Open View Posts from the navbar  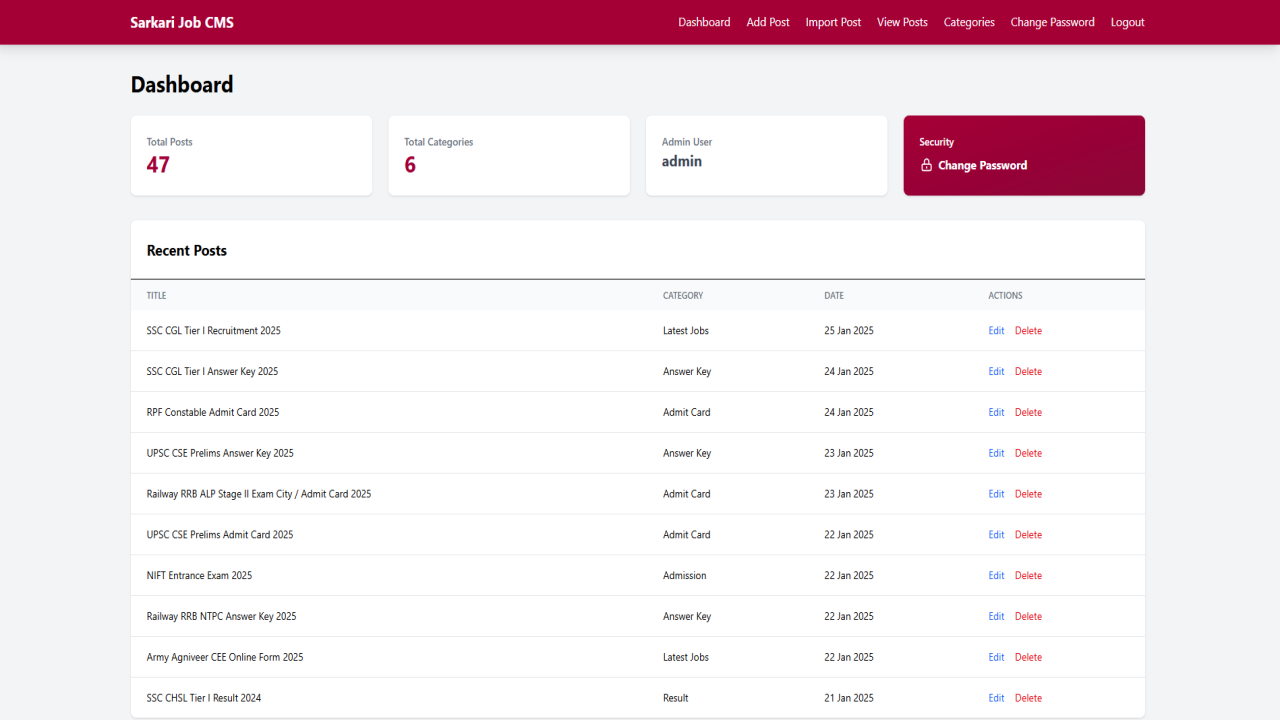pos(902,22)
